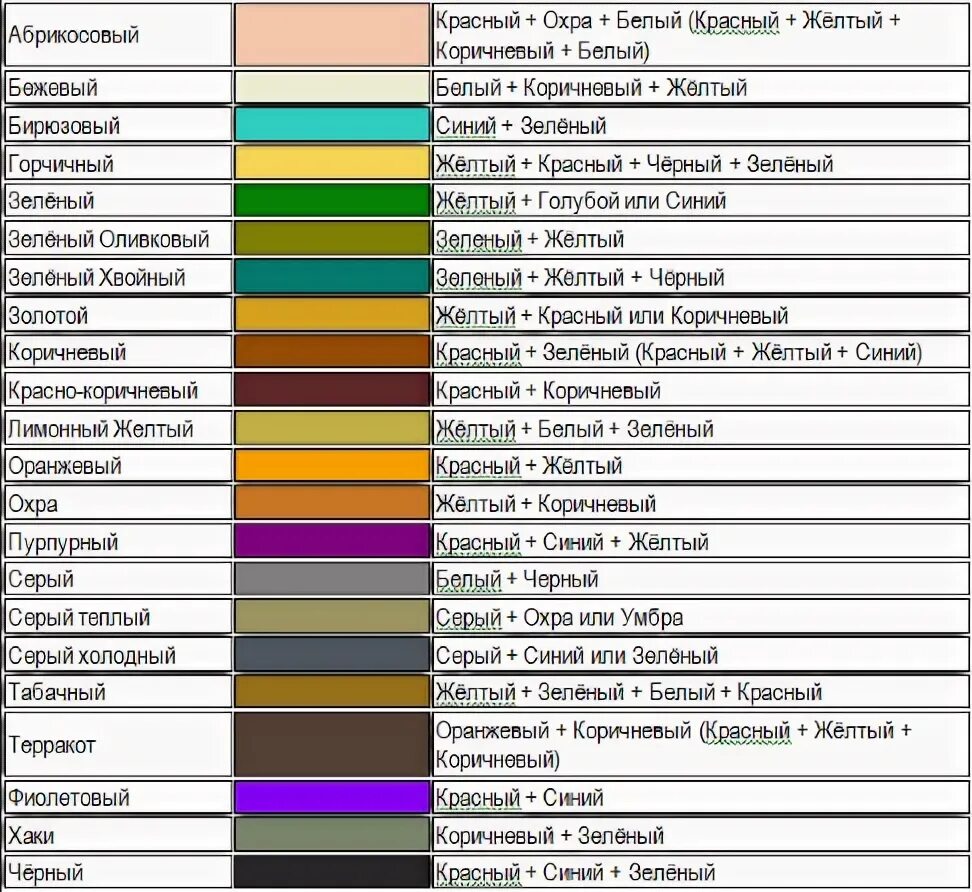The width and height of the screenshot is (972, 892).
Task: Select the olive green swatch
Action: pos(332,239)
